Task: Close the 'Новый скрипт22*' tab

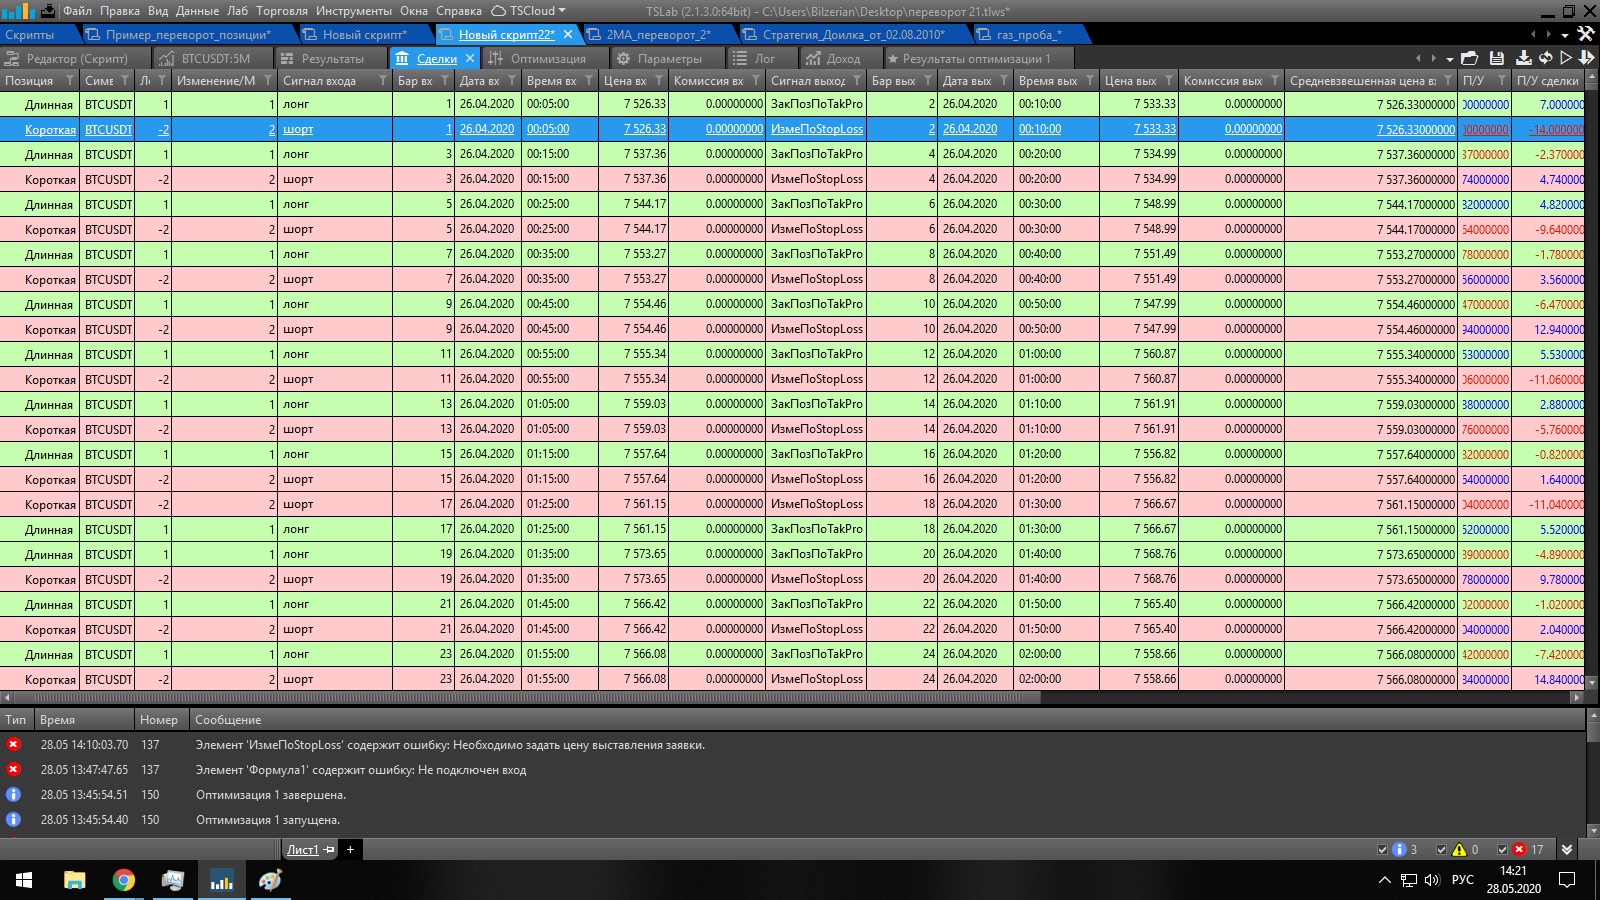Action: point(568,34)
